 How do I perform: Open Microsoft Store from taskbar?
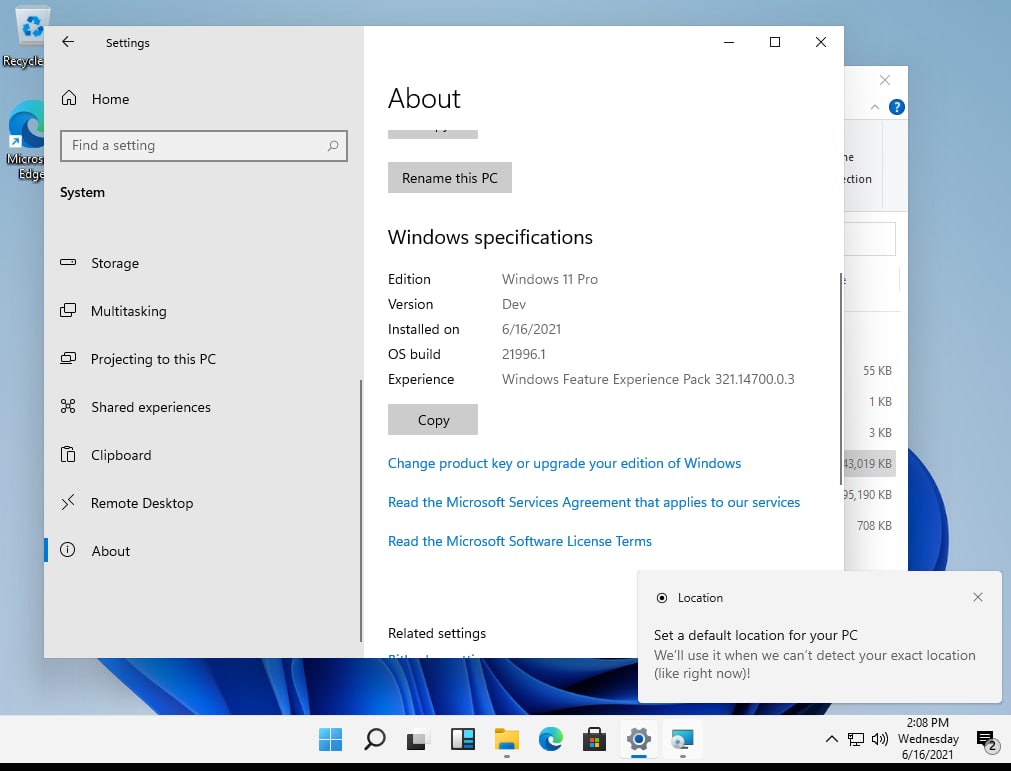pos(594,739)
